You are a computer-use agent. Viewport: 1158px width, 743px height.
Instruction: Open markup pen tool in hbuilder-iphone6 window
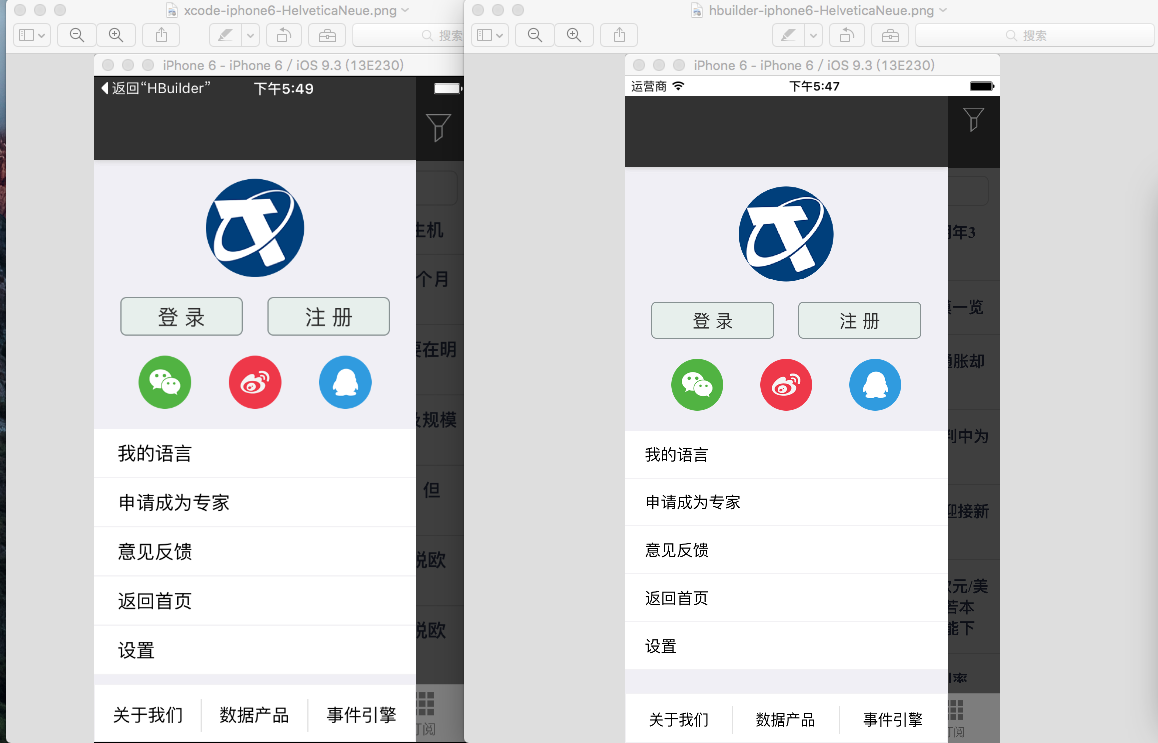[x=788, y=35]
